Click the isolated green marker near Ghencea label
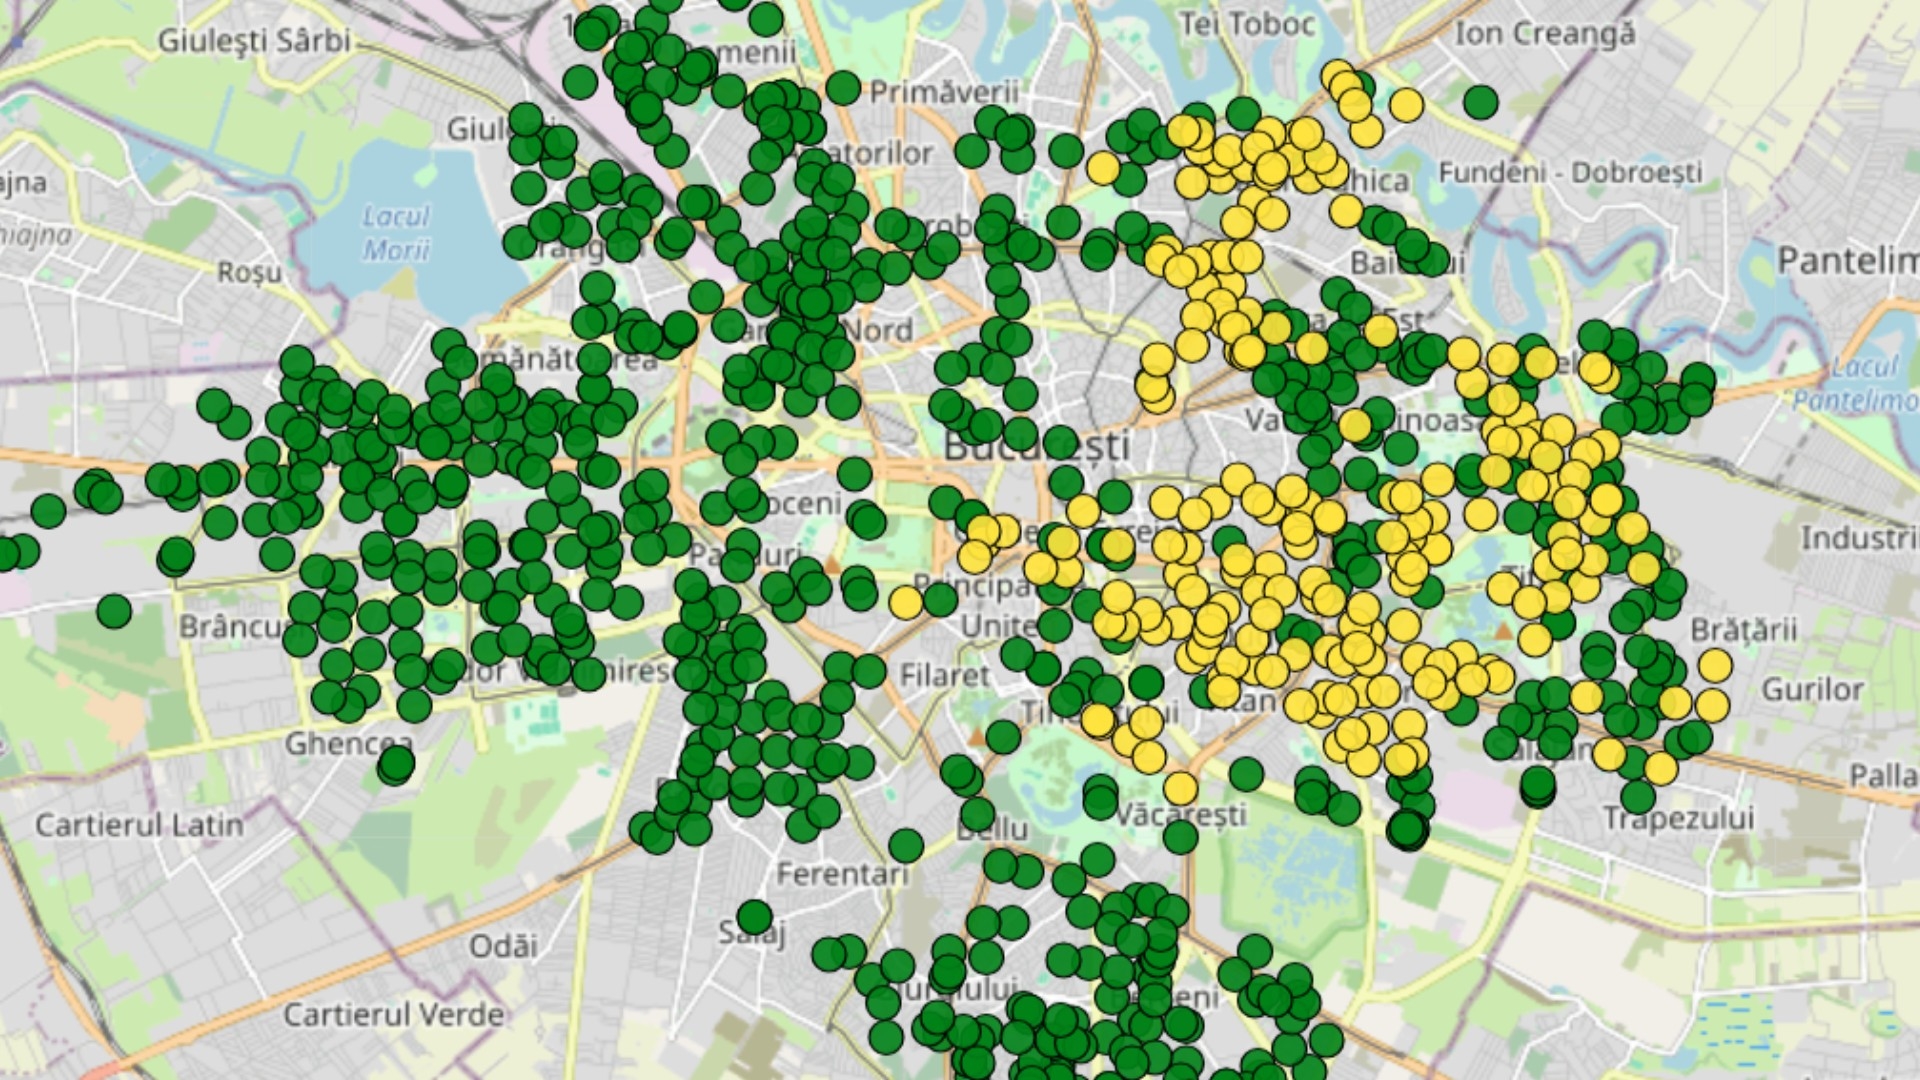Screen dimensions: 1920x1080 pyautogui.click(x=396, y=765)
